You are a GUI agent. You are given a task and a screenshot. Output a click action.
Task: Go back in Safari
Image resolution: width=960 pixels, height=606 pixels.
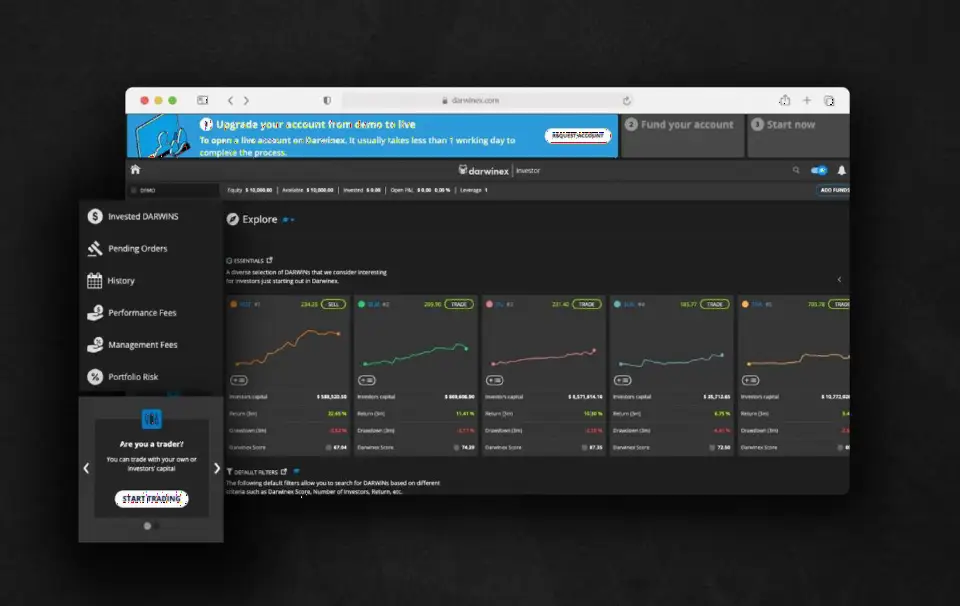tap(230, 100)
